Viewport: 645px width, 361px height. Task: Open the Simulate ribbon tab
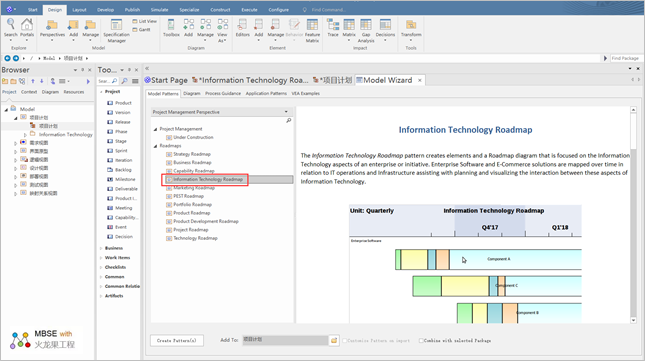(x=159, y=9)
